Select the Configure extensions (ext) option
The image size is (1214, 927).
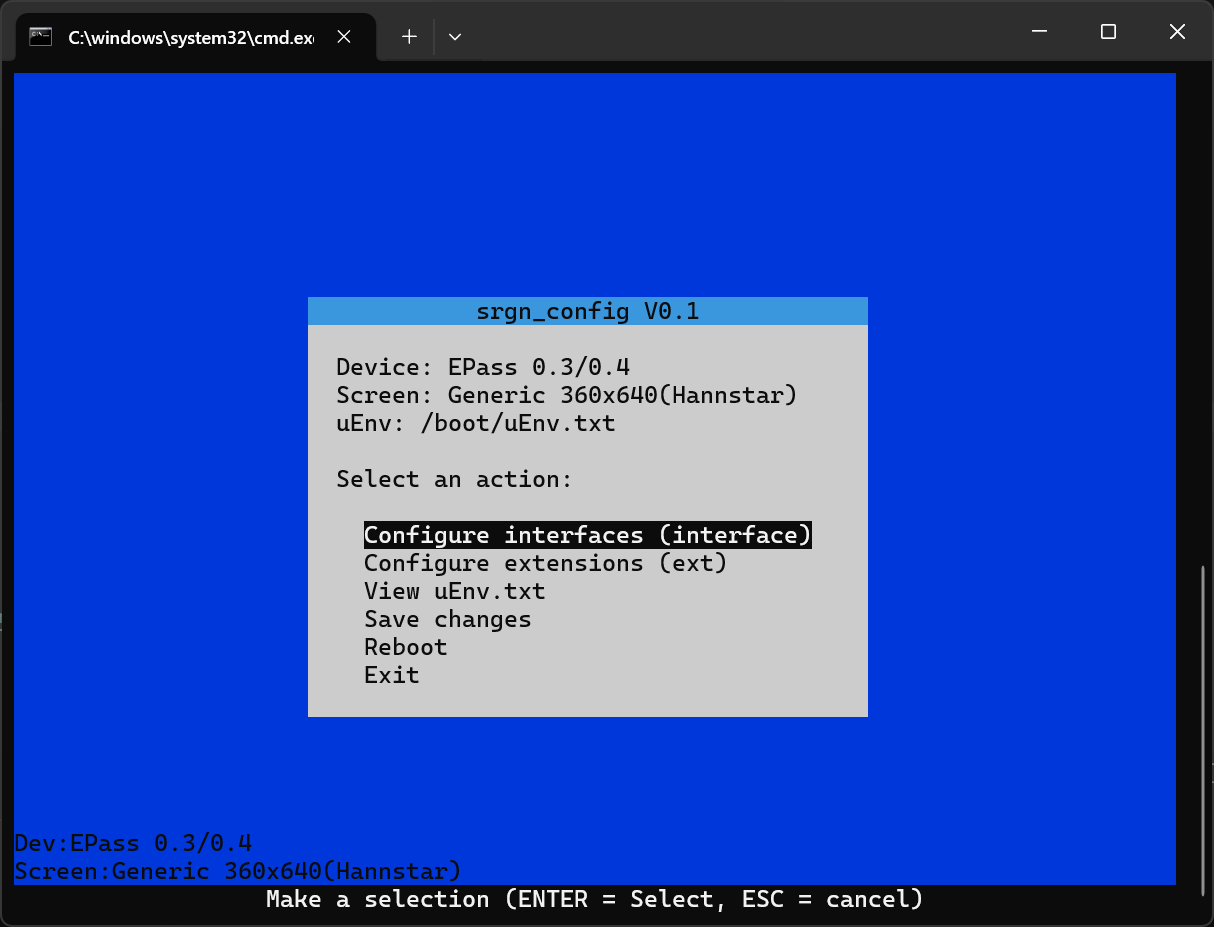point(543,563)
